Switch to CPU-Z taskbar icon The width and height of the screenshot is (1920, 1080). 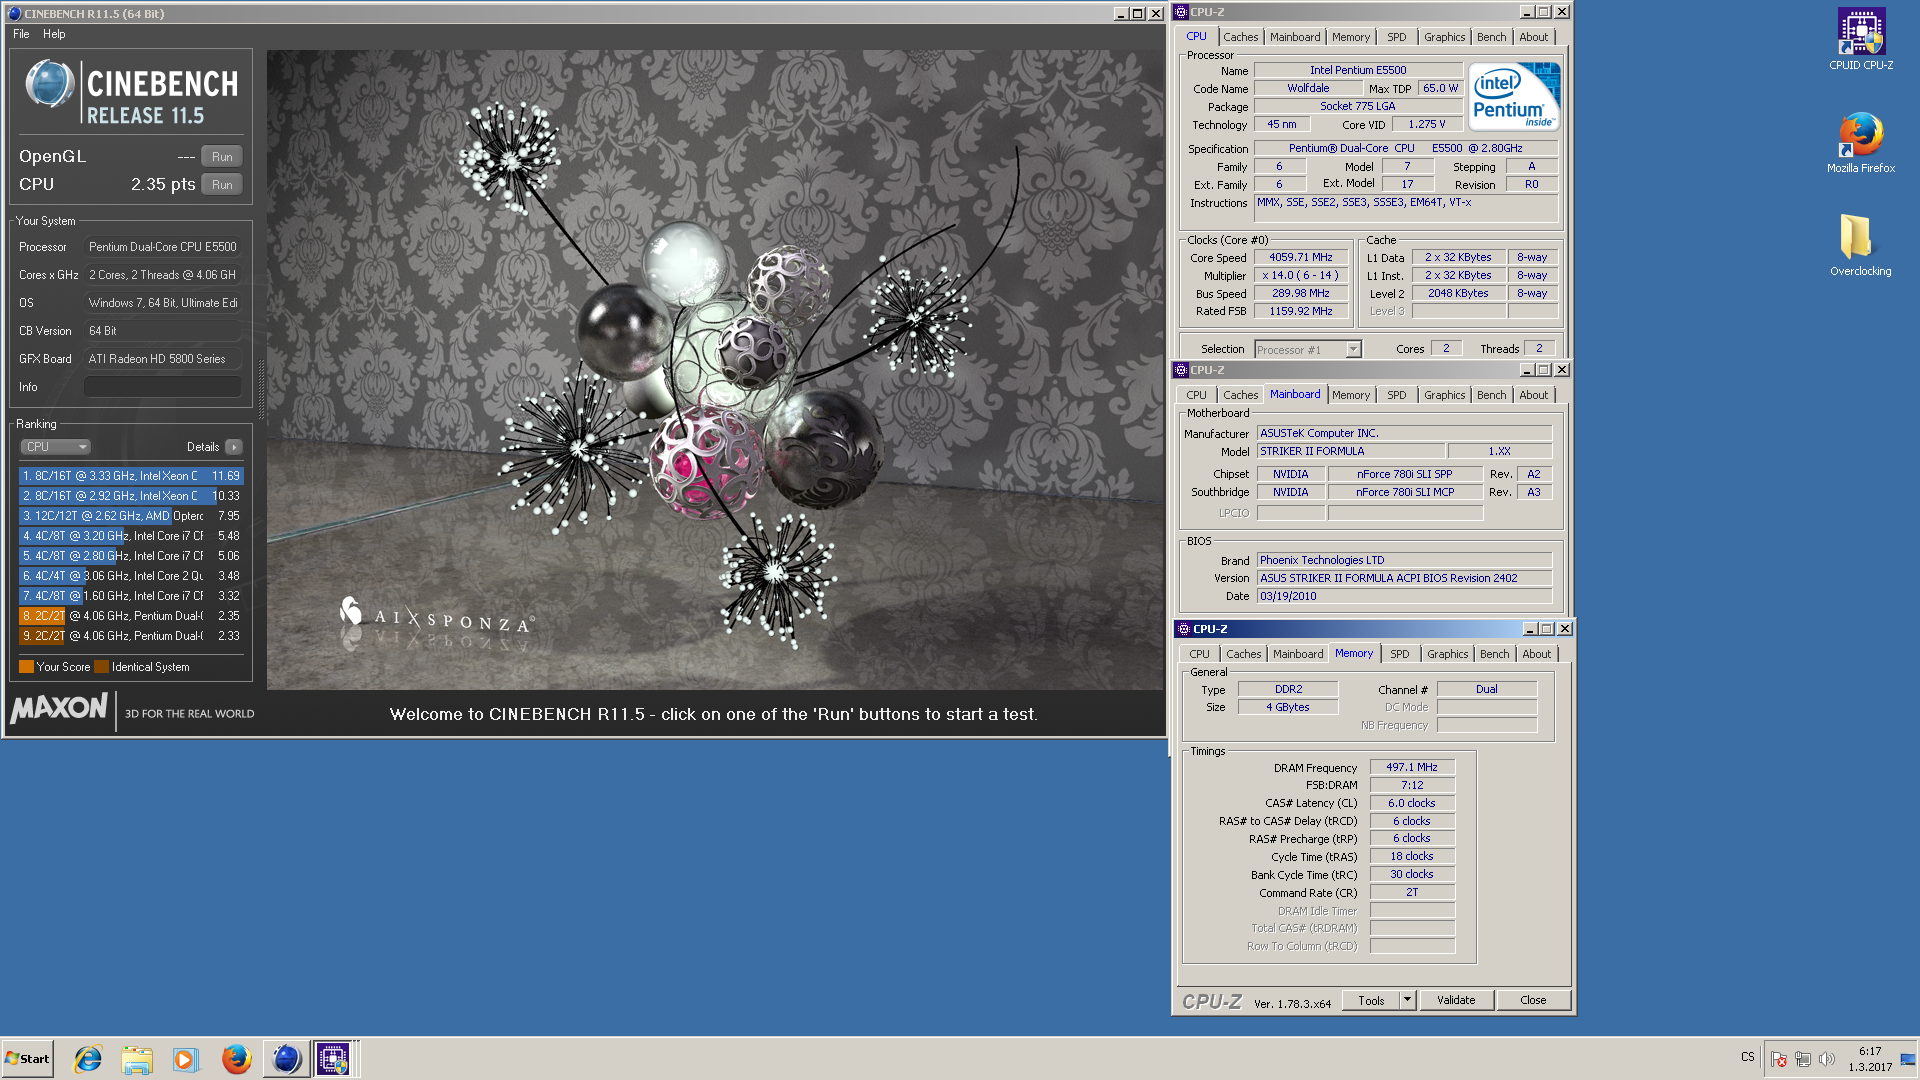point(334,1059)
